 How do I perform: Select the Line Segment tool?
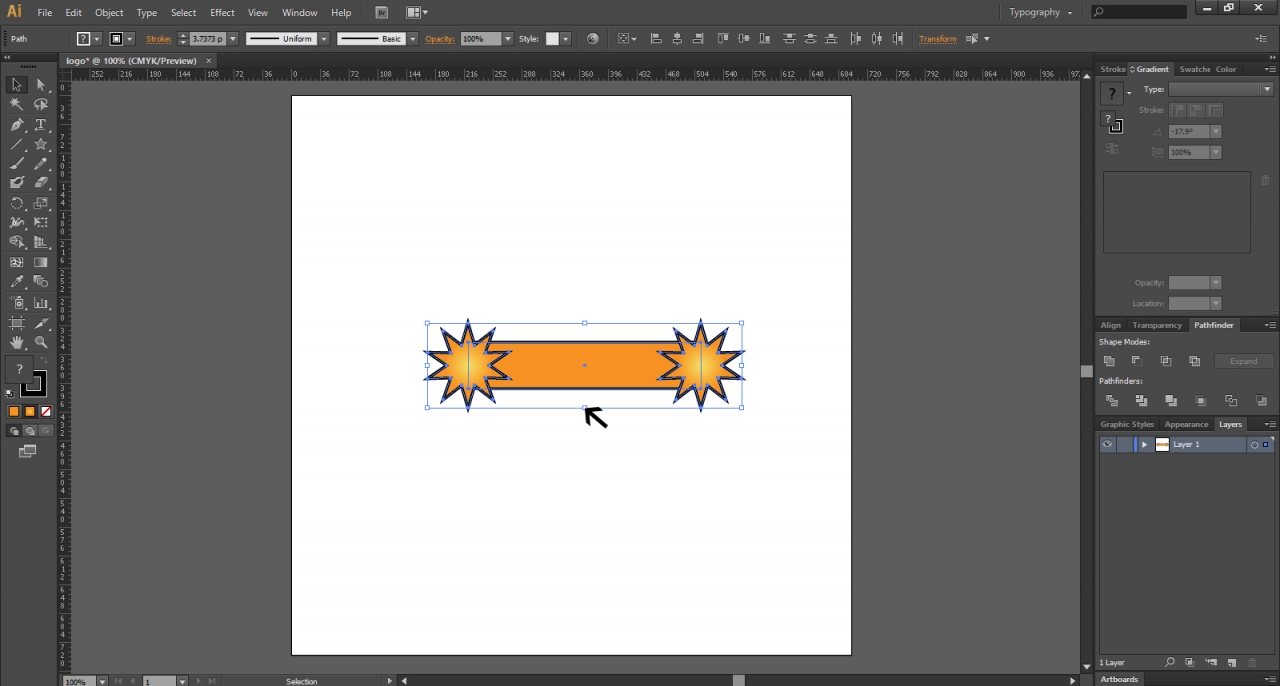tap(17, 144)
